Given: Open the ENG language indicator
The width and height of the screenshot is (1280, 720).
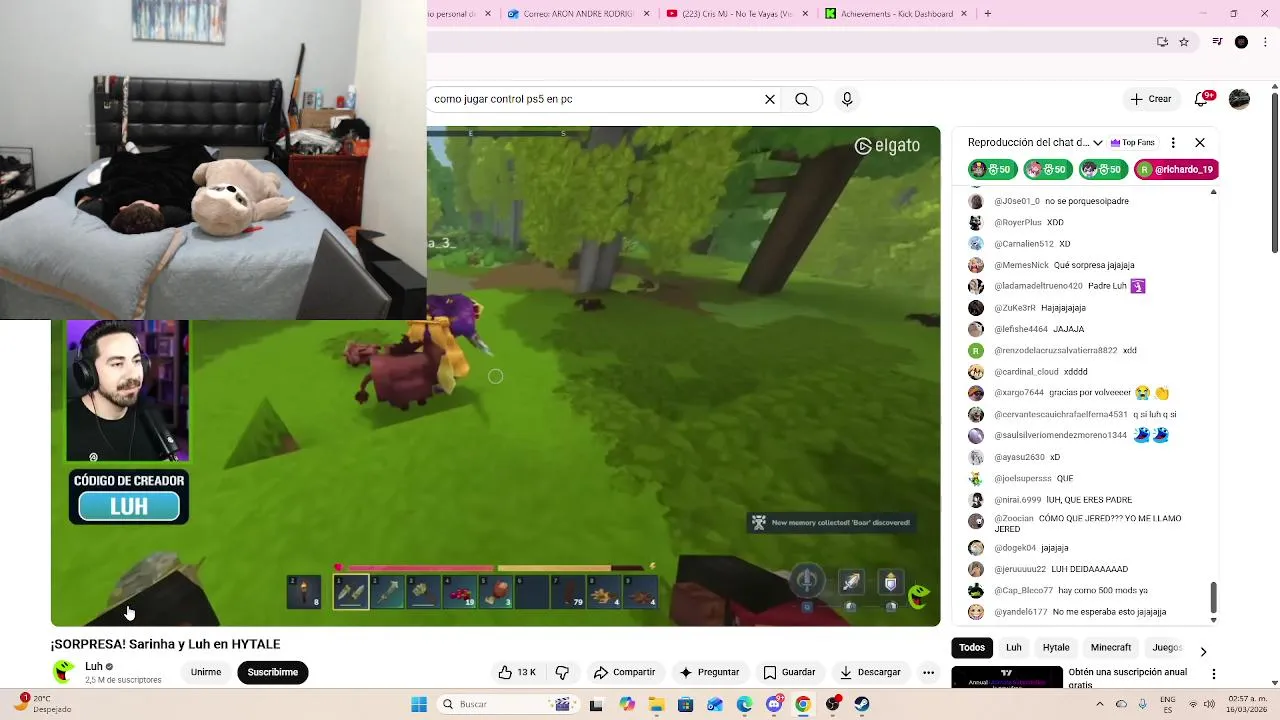Looking at the screenshot, I should pos(1168,704).
